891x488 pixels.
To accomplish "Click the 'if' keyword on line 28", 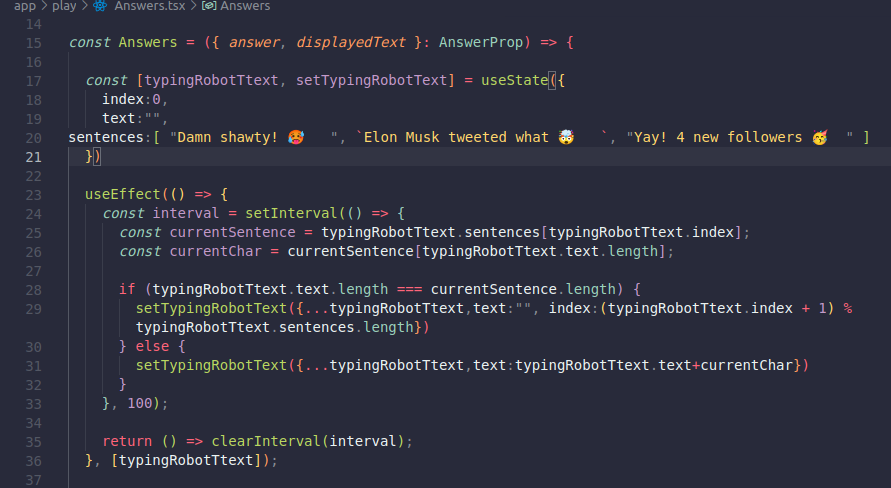I will coord(127,289).
